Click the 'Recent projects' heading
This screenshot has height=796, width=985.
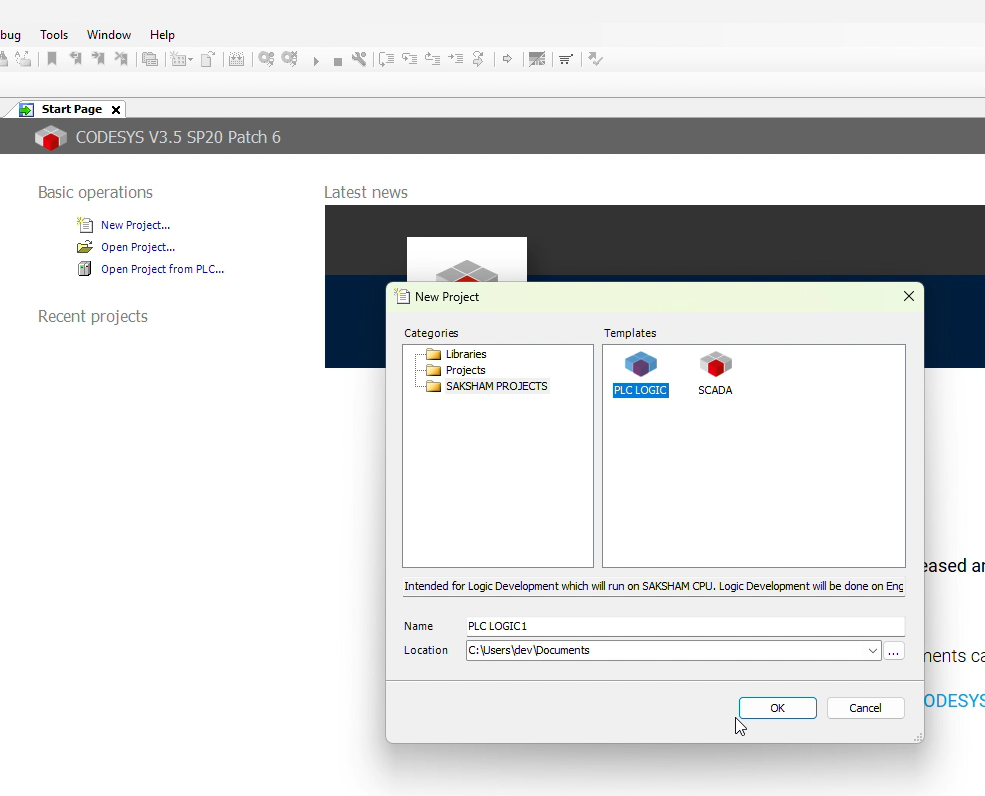(x=93, y=316)
